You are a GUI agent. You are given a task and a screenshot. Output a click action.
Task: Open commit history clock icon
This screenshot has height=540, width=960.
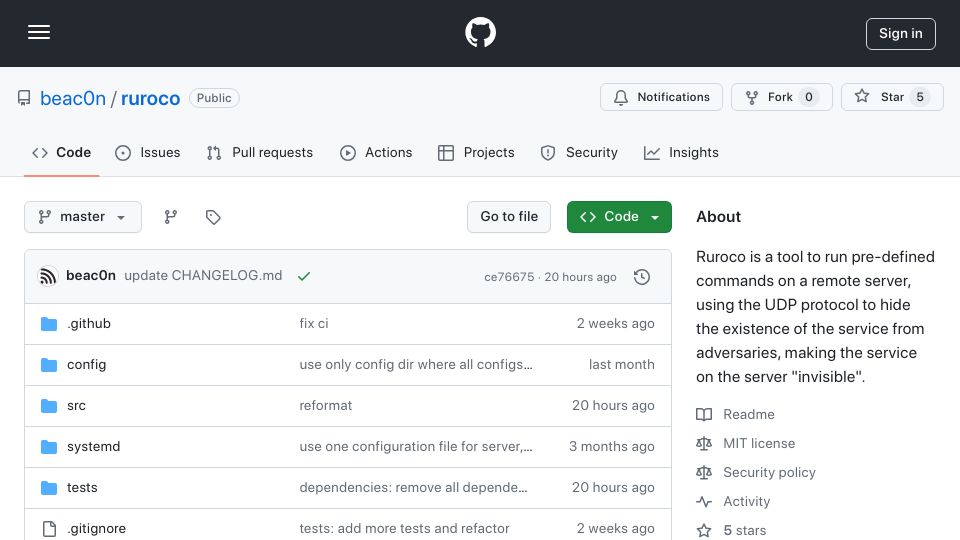(x=641, y=277)
